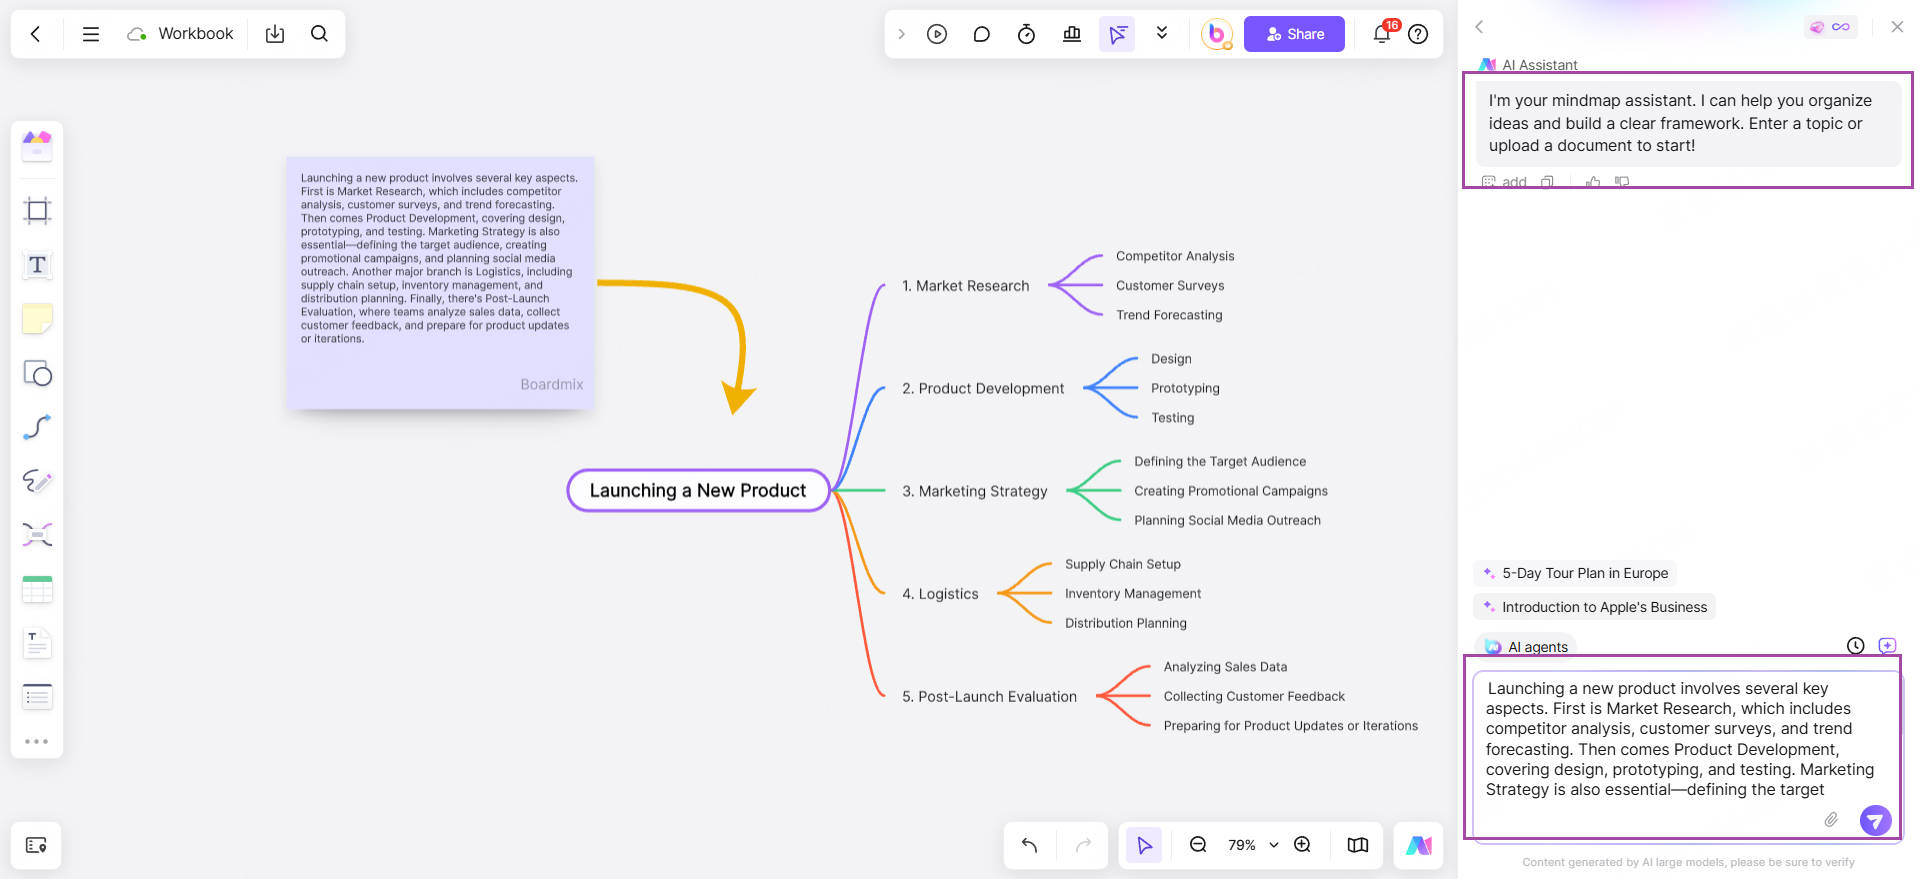
Task: Dislike the AI assistant response
Action: (1622, 182)
